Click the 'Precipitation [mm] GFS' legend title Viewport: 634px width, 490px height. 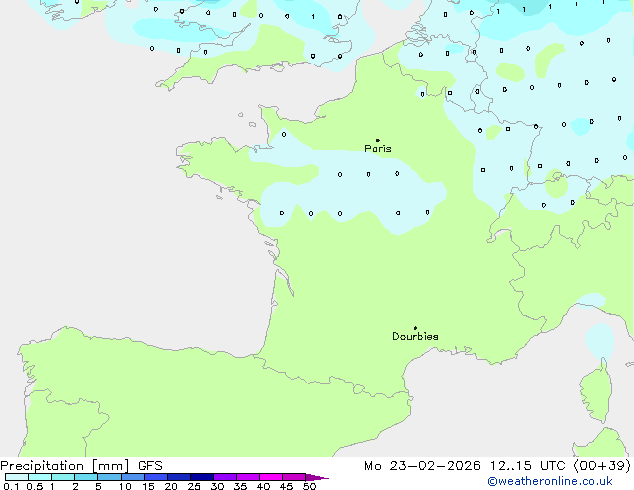(x=81, y=466)
